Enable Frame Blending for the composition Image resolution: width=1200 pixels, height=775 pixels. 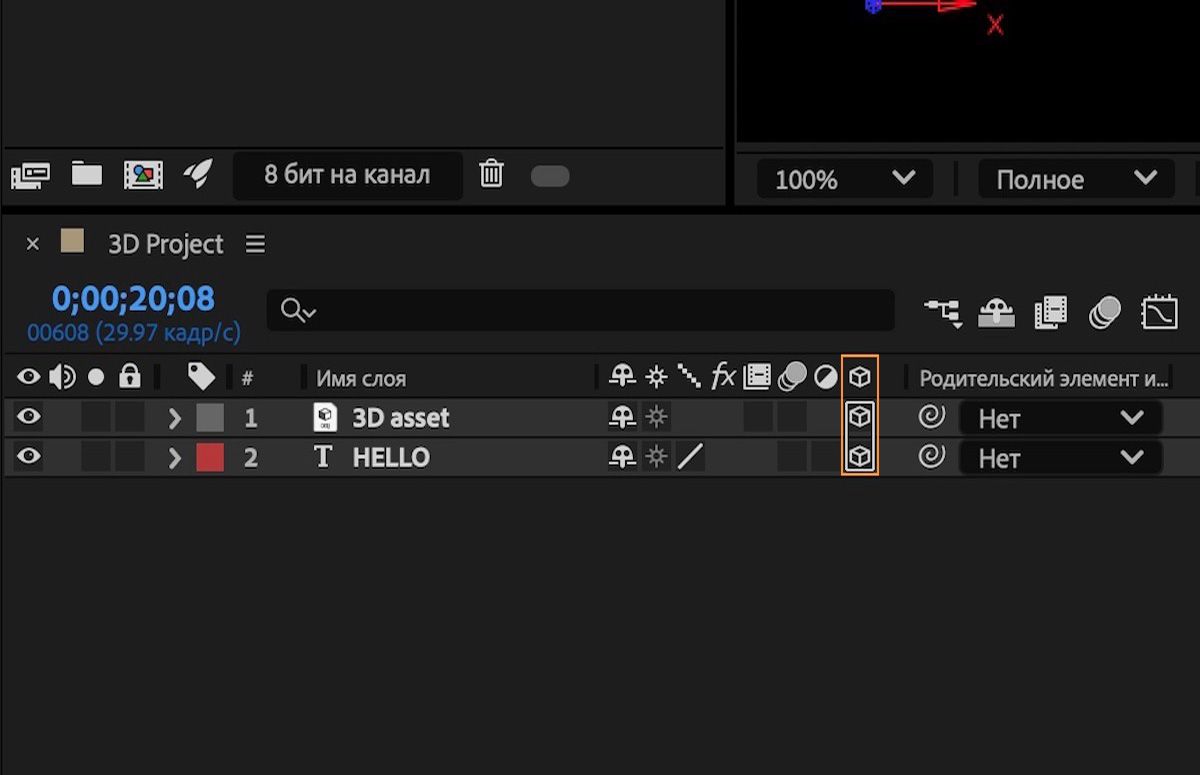[x=1051, y=313]
